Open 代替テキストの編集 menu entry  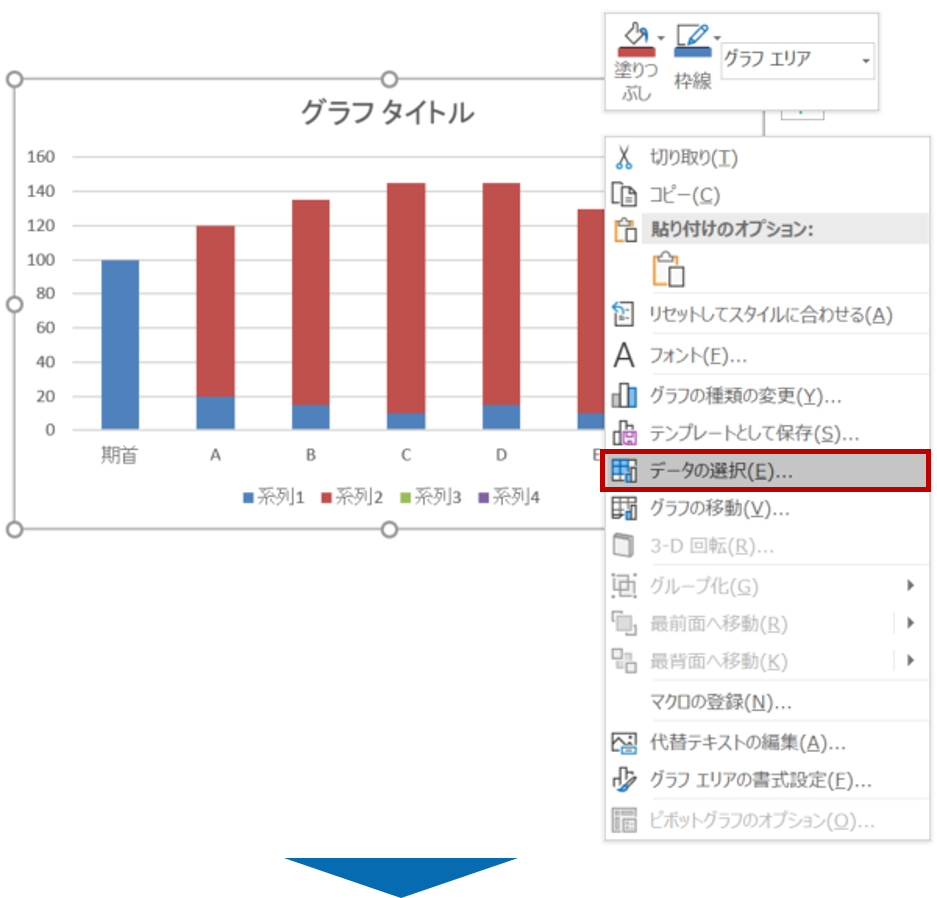[x=747, y=743]
